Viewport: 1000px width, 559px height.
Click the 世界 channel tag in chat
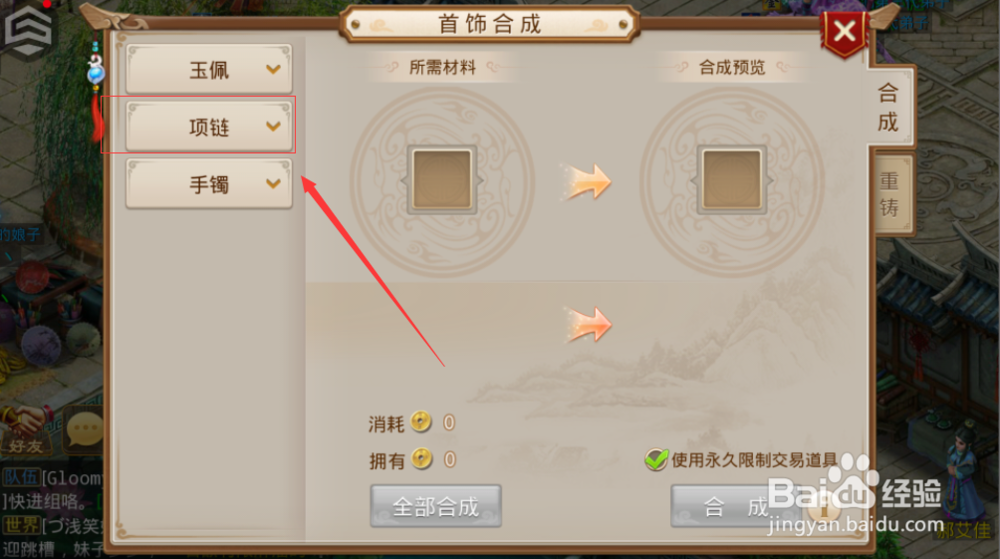[x=21, y=525]
